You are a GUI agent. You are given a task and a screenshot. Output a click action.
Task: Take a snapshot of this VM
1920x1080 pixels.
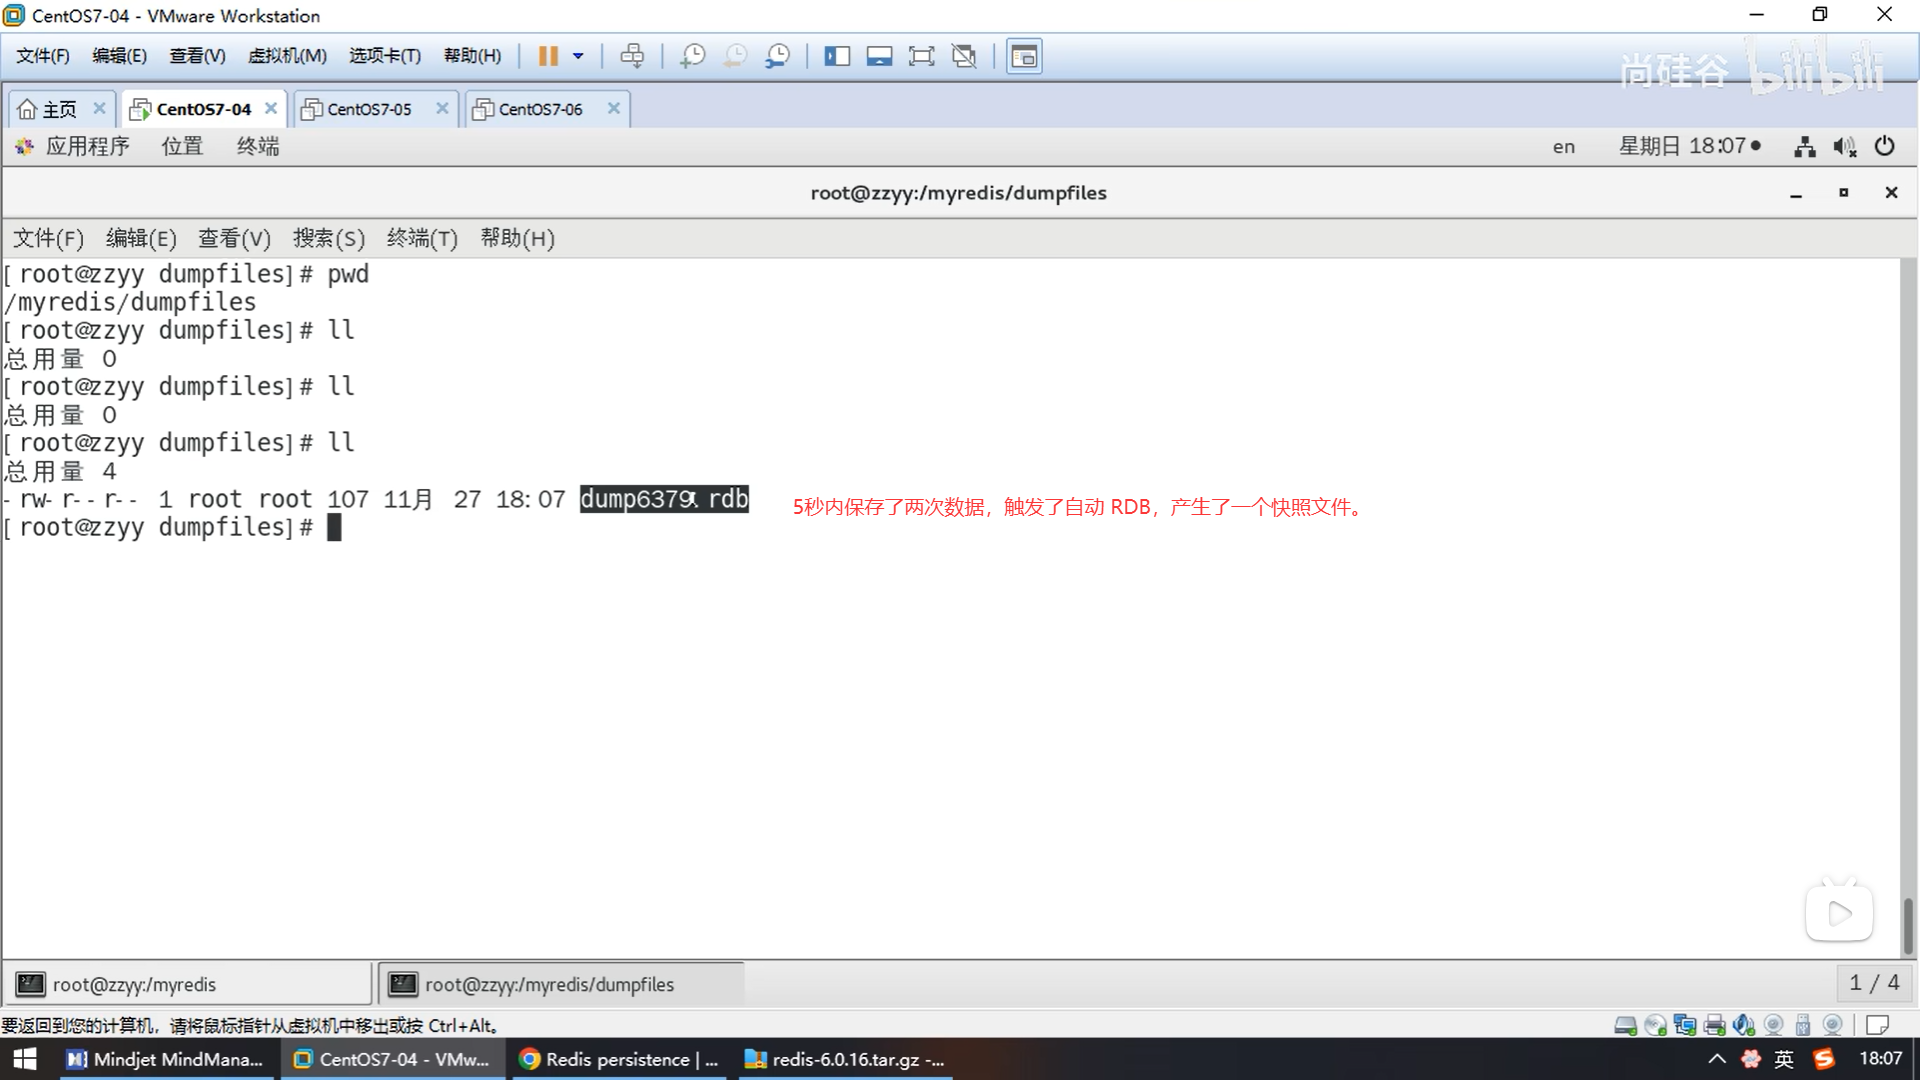[x=692, y=56]
